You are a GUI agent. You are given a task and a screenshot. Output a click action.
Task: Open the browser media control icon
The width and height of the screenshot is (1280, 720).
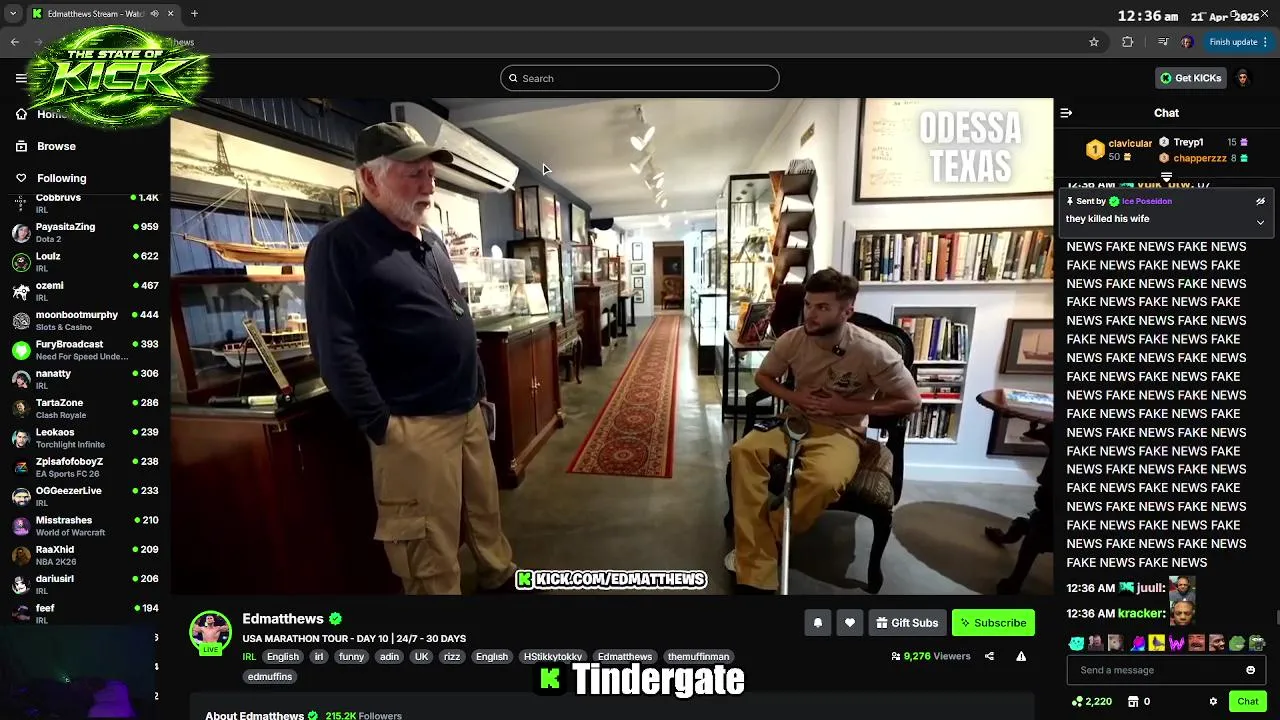[x=1162, y=42]
